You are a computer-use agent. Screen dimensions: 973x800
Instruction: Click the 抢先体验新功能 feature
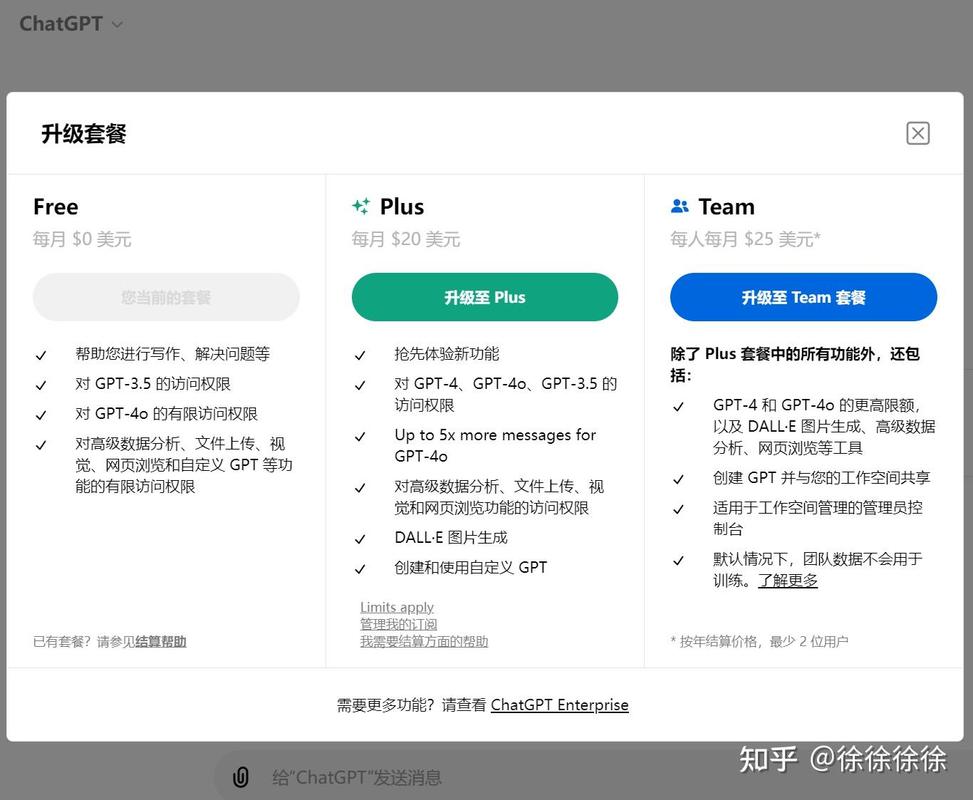pos(447,354)
